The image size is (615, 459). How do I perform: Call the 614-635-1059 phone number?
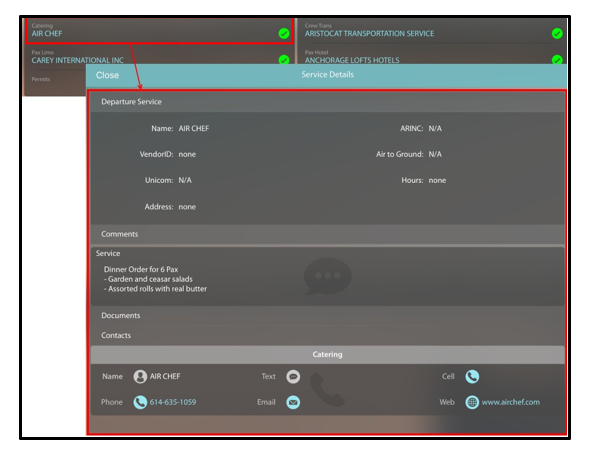tap(173, 402)
